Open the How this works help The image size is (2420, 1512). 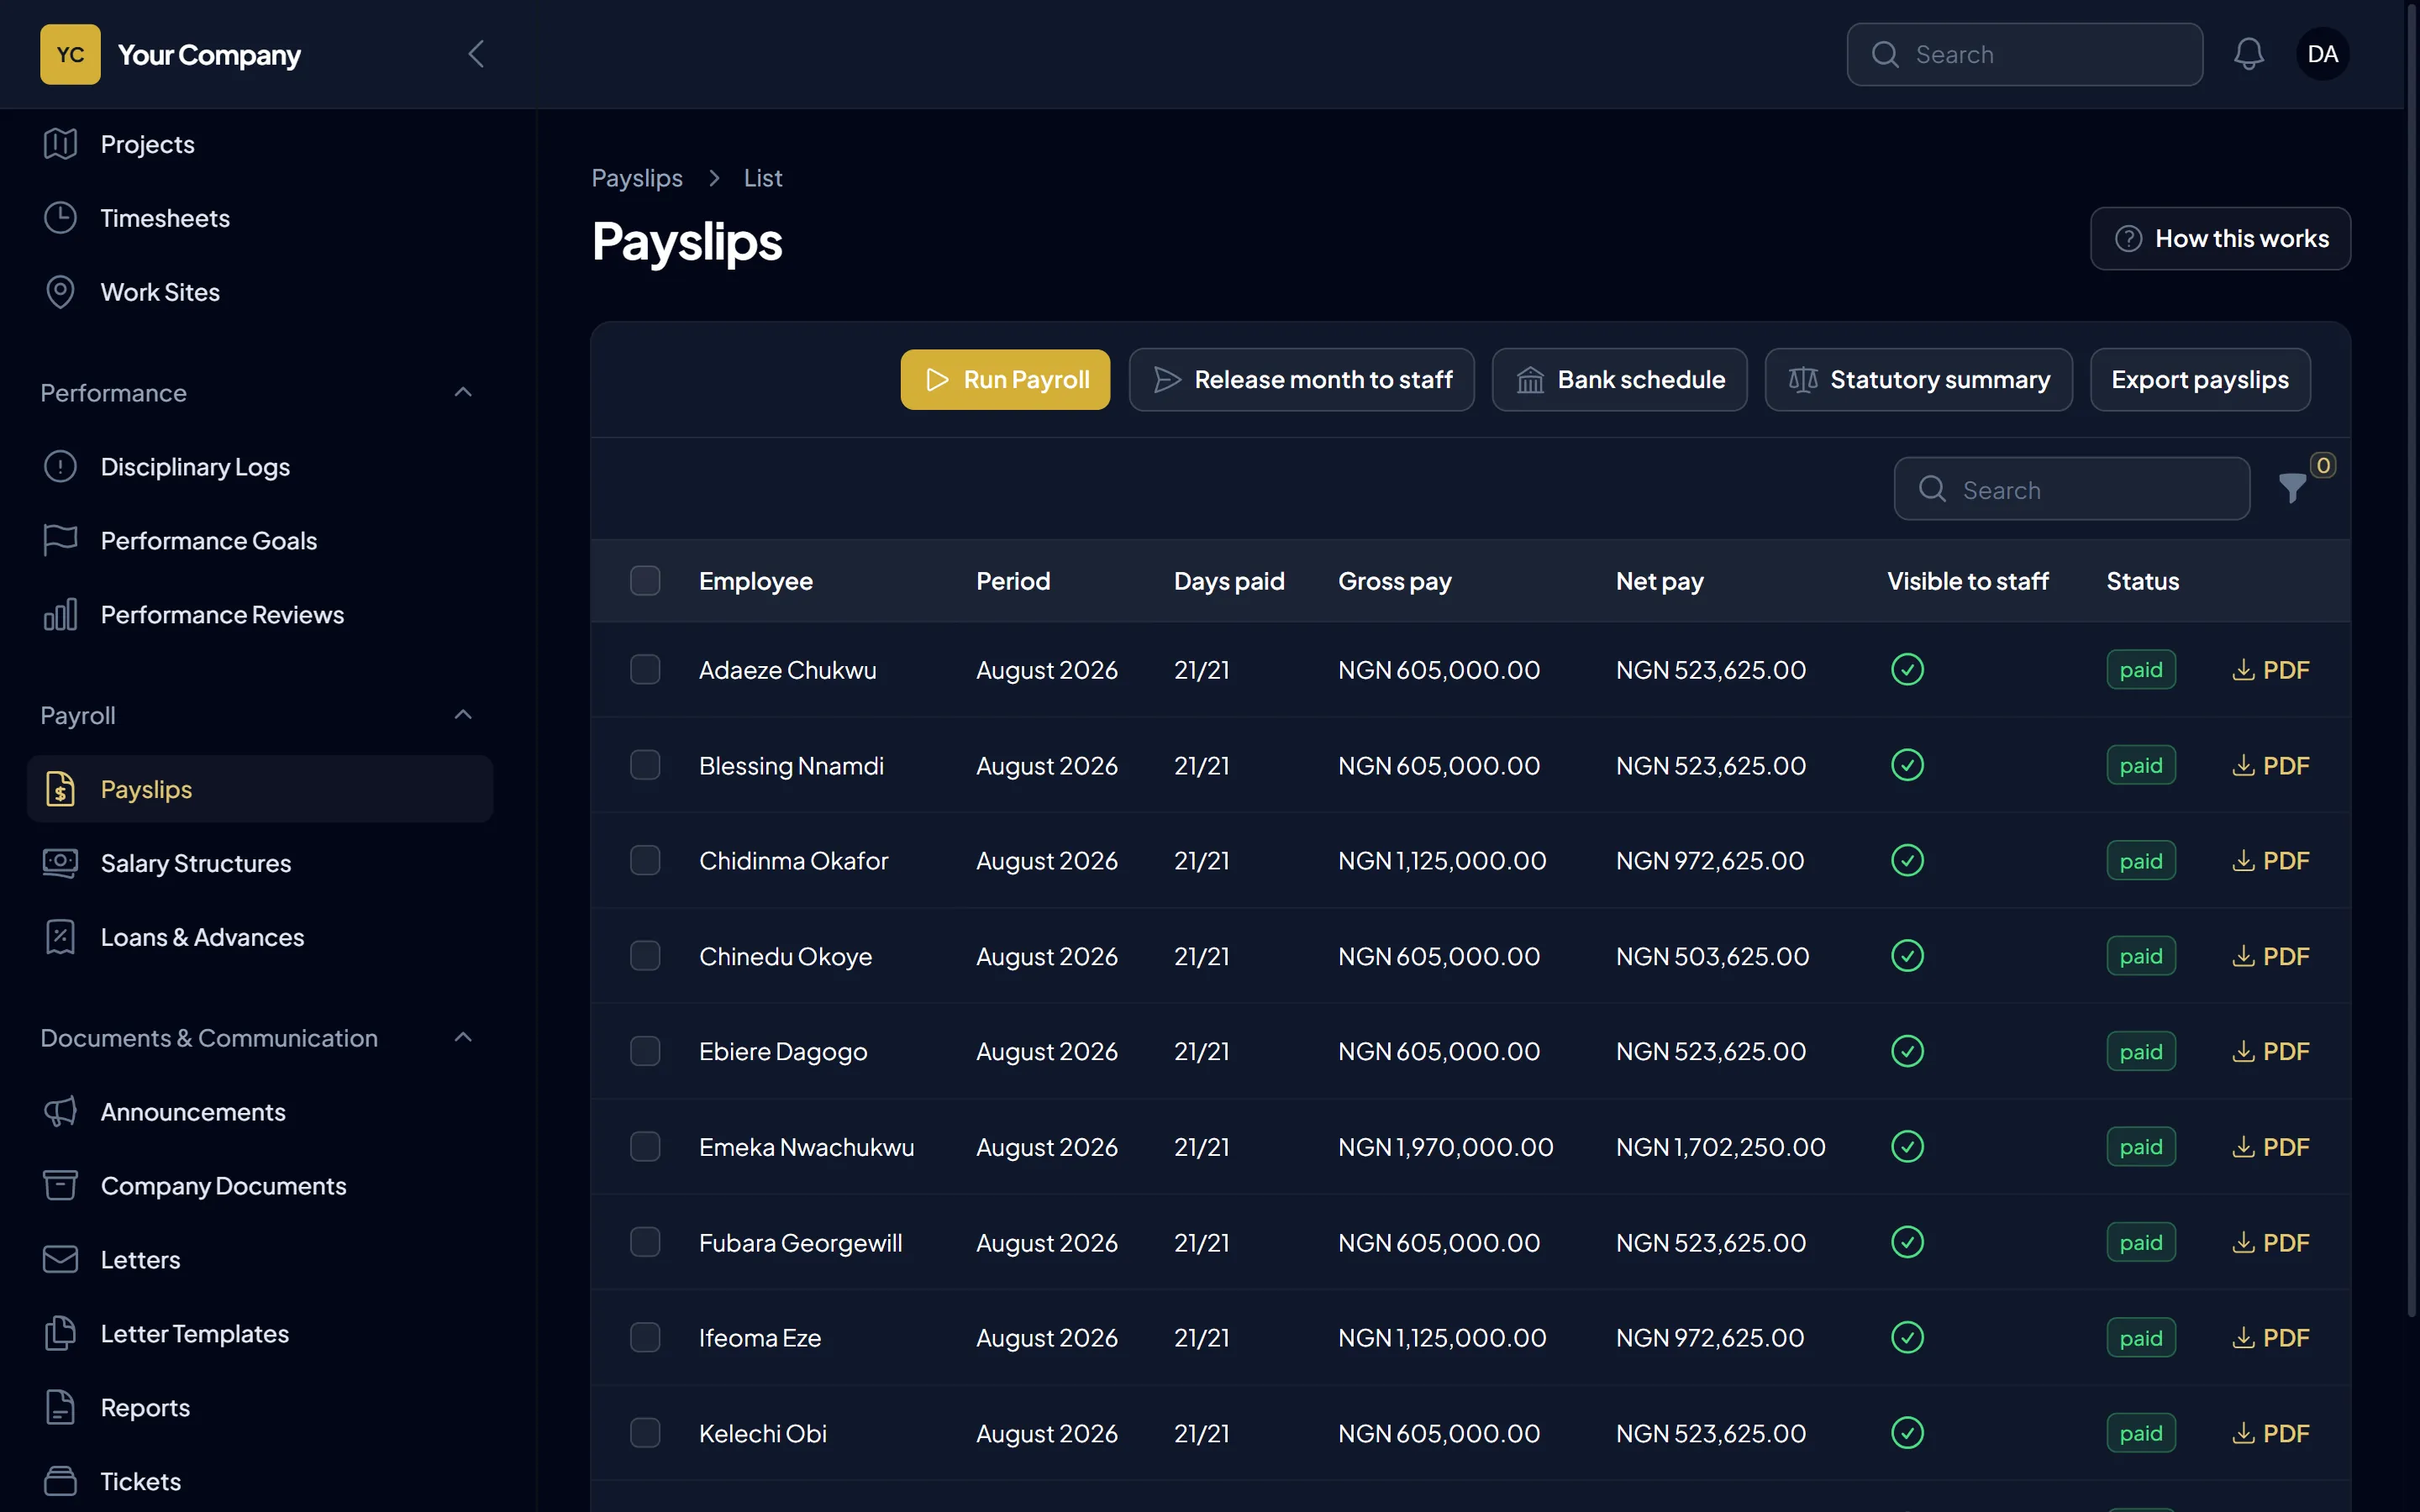pos(2220,239)
